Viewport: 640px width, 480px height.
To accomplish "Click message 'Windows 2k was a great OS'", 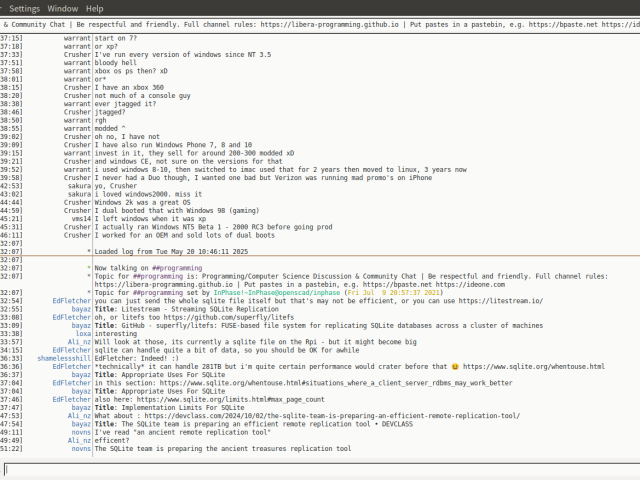I will [x=142, y=202].
